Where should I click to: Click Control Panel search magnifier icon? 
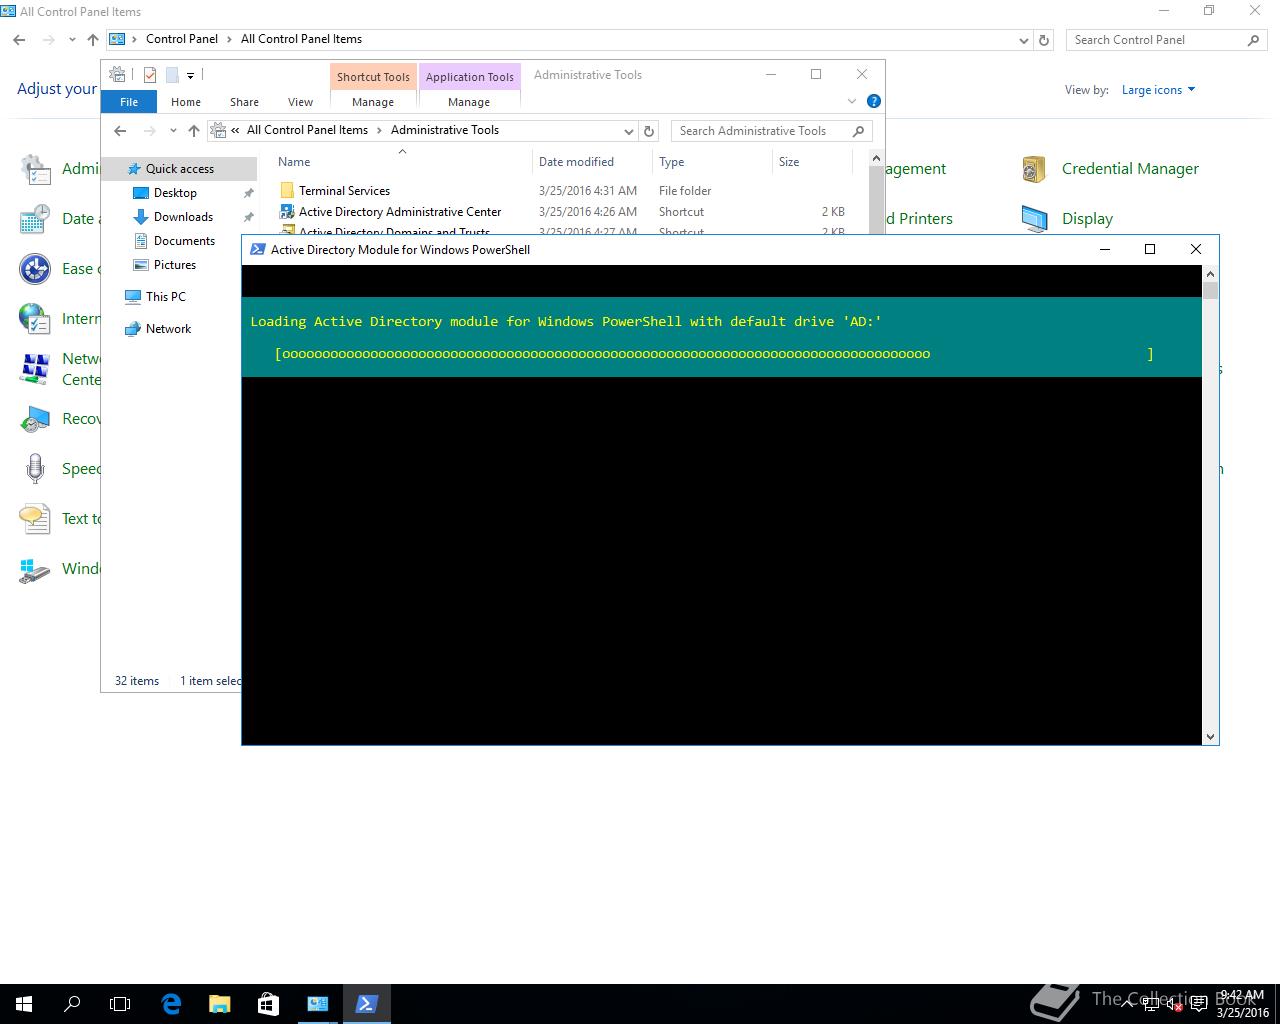tap(1253, 40)
